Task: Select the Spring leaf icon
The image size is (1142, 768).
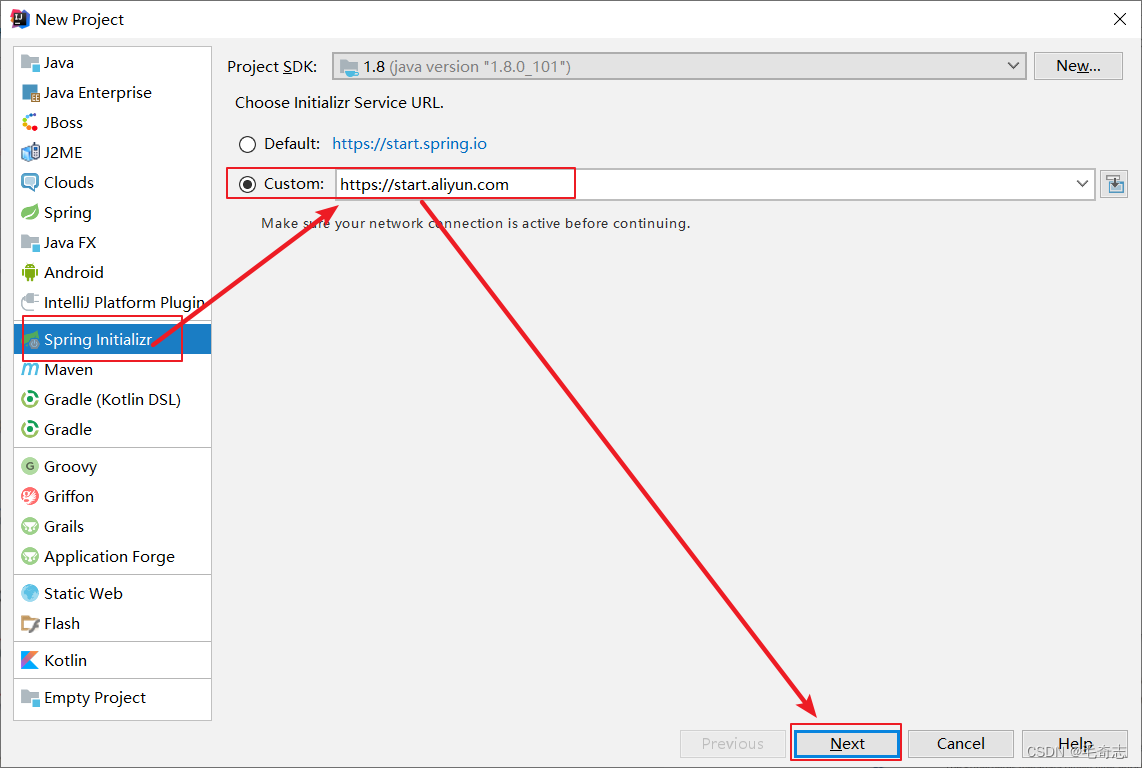Action: 30,212
